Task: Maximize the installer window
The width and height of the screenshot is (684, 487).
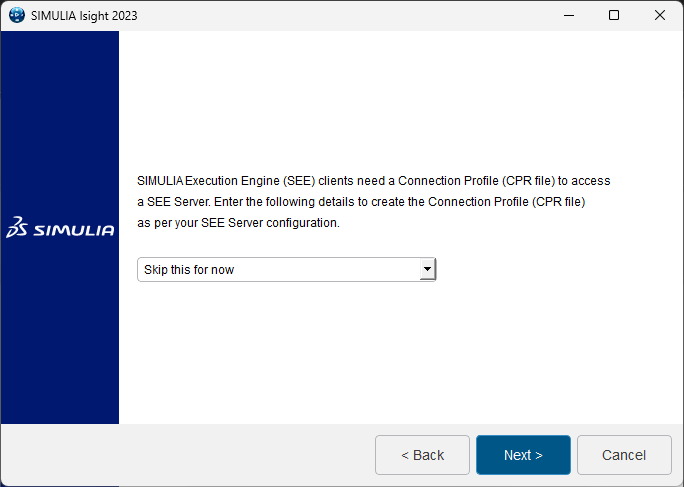Action: [x=614, y=15]
